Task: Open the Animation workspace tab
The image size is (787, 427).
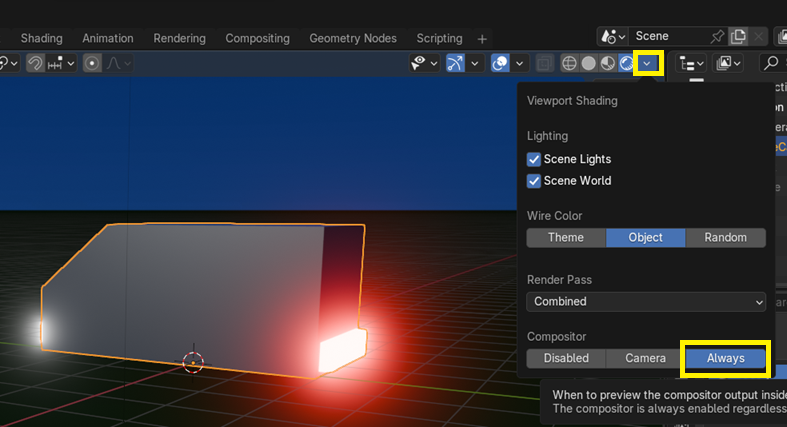Action: [108, 39]
